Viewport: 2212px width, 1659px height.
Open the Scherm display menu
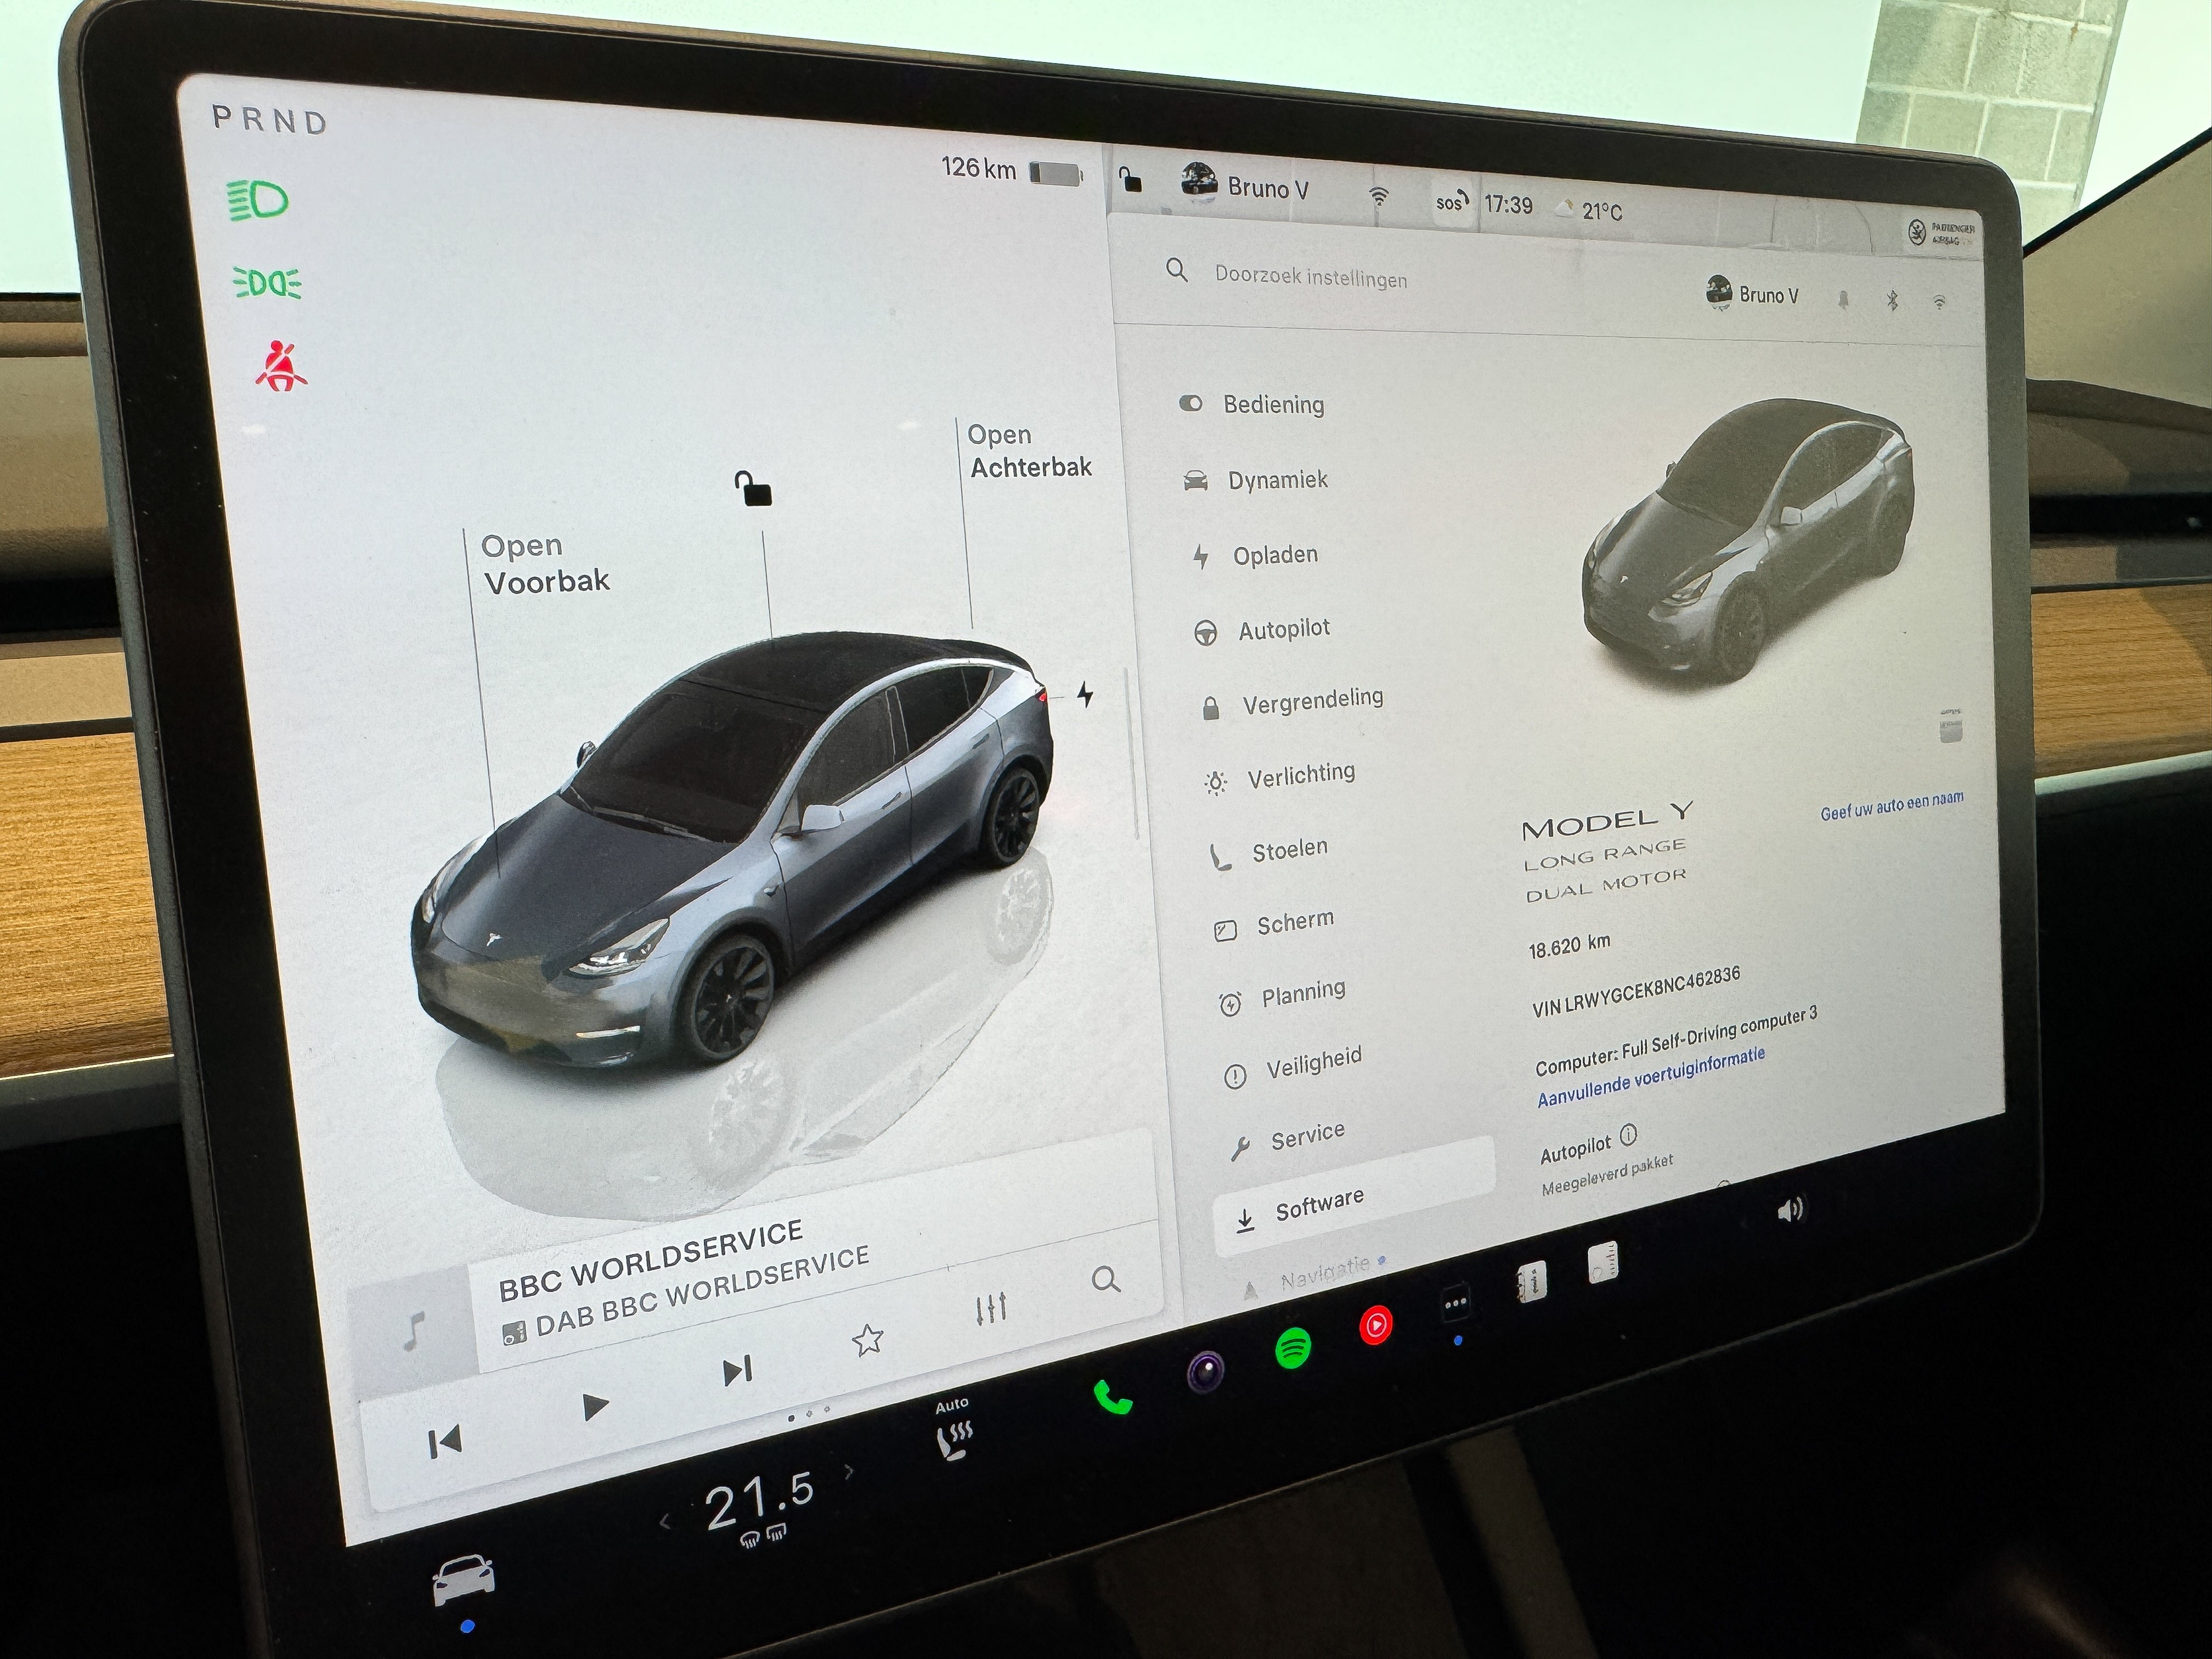(x=1274, y=924)
